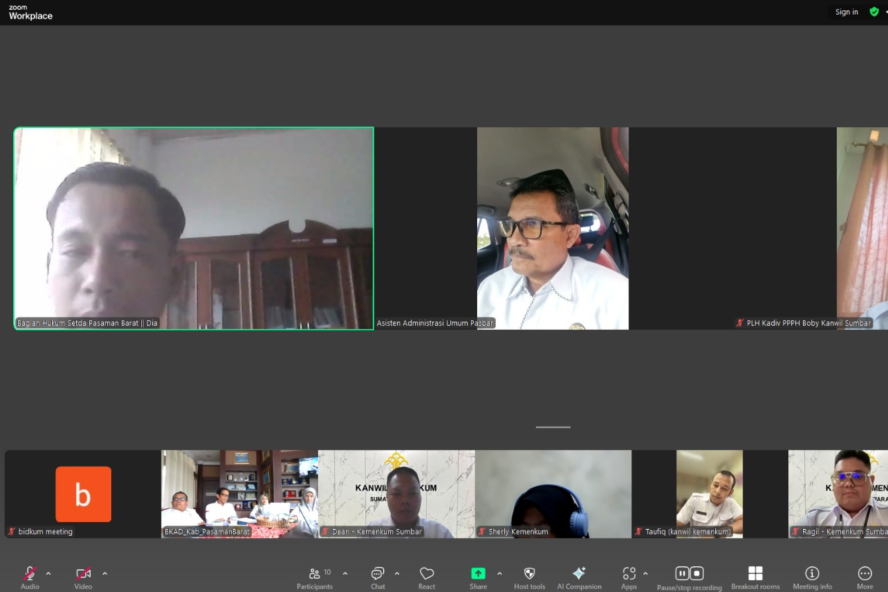Open the Chat panel
The height and width of the screenshot is (592, 888).
point(377,574)
